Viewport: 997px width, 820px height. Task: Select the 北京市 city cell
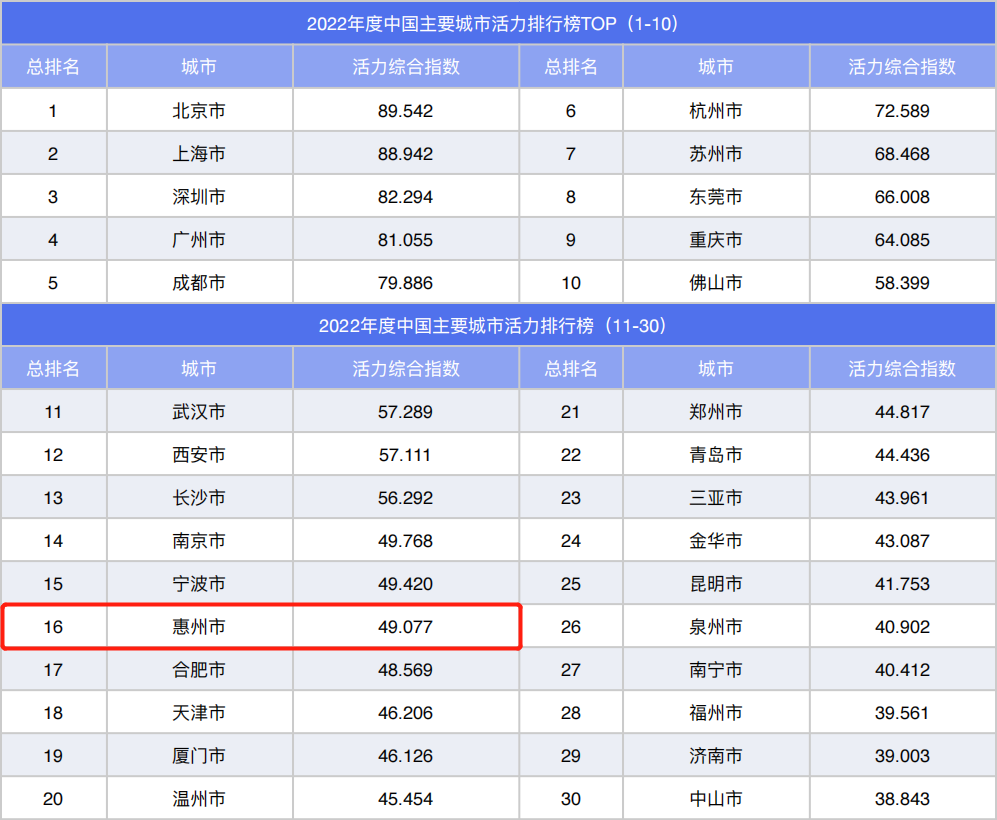click(199, 111)
